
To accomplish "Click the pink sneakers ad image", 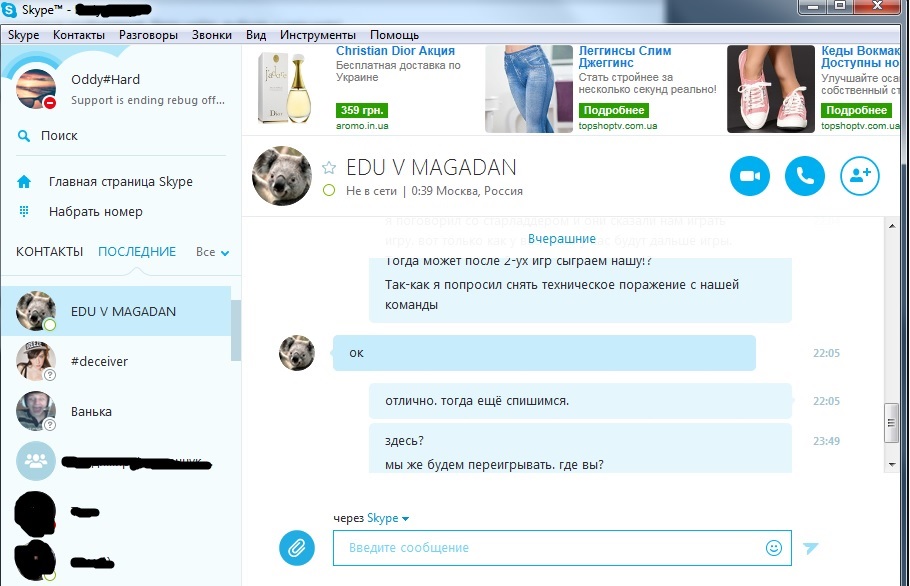I will [771, 89].
